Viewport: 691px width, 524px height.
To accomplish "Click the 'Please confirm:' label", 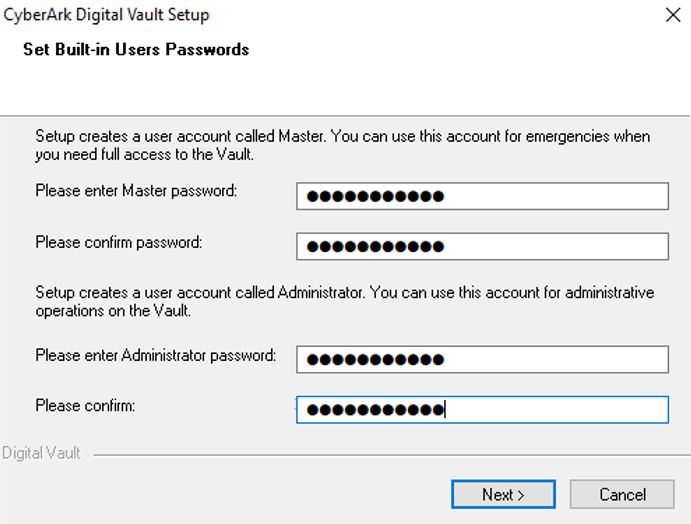I will coord(85,405).
